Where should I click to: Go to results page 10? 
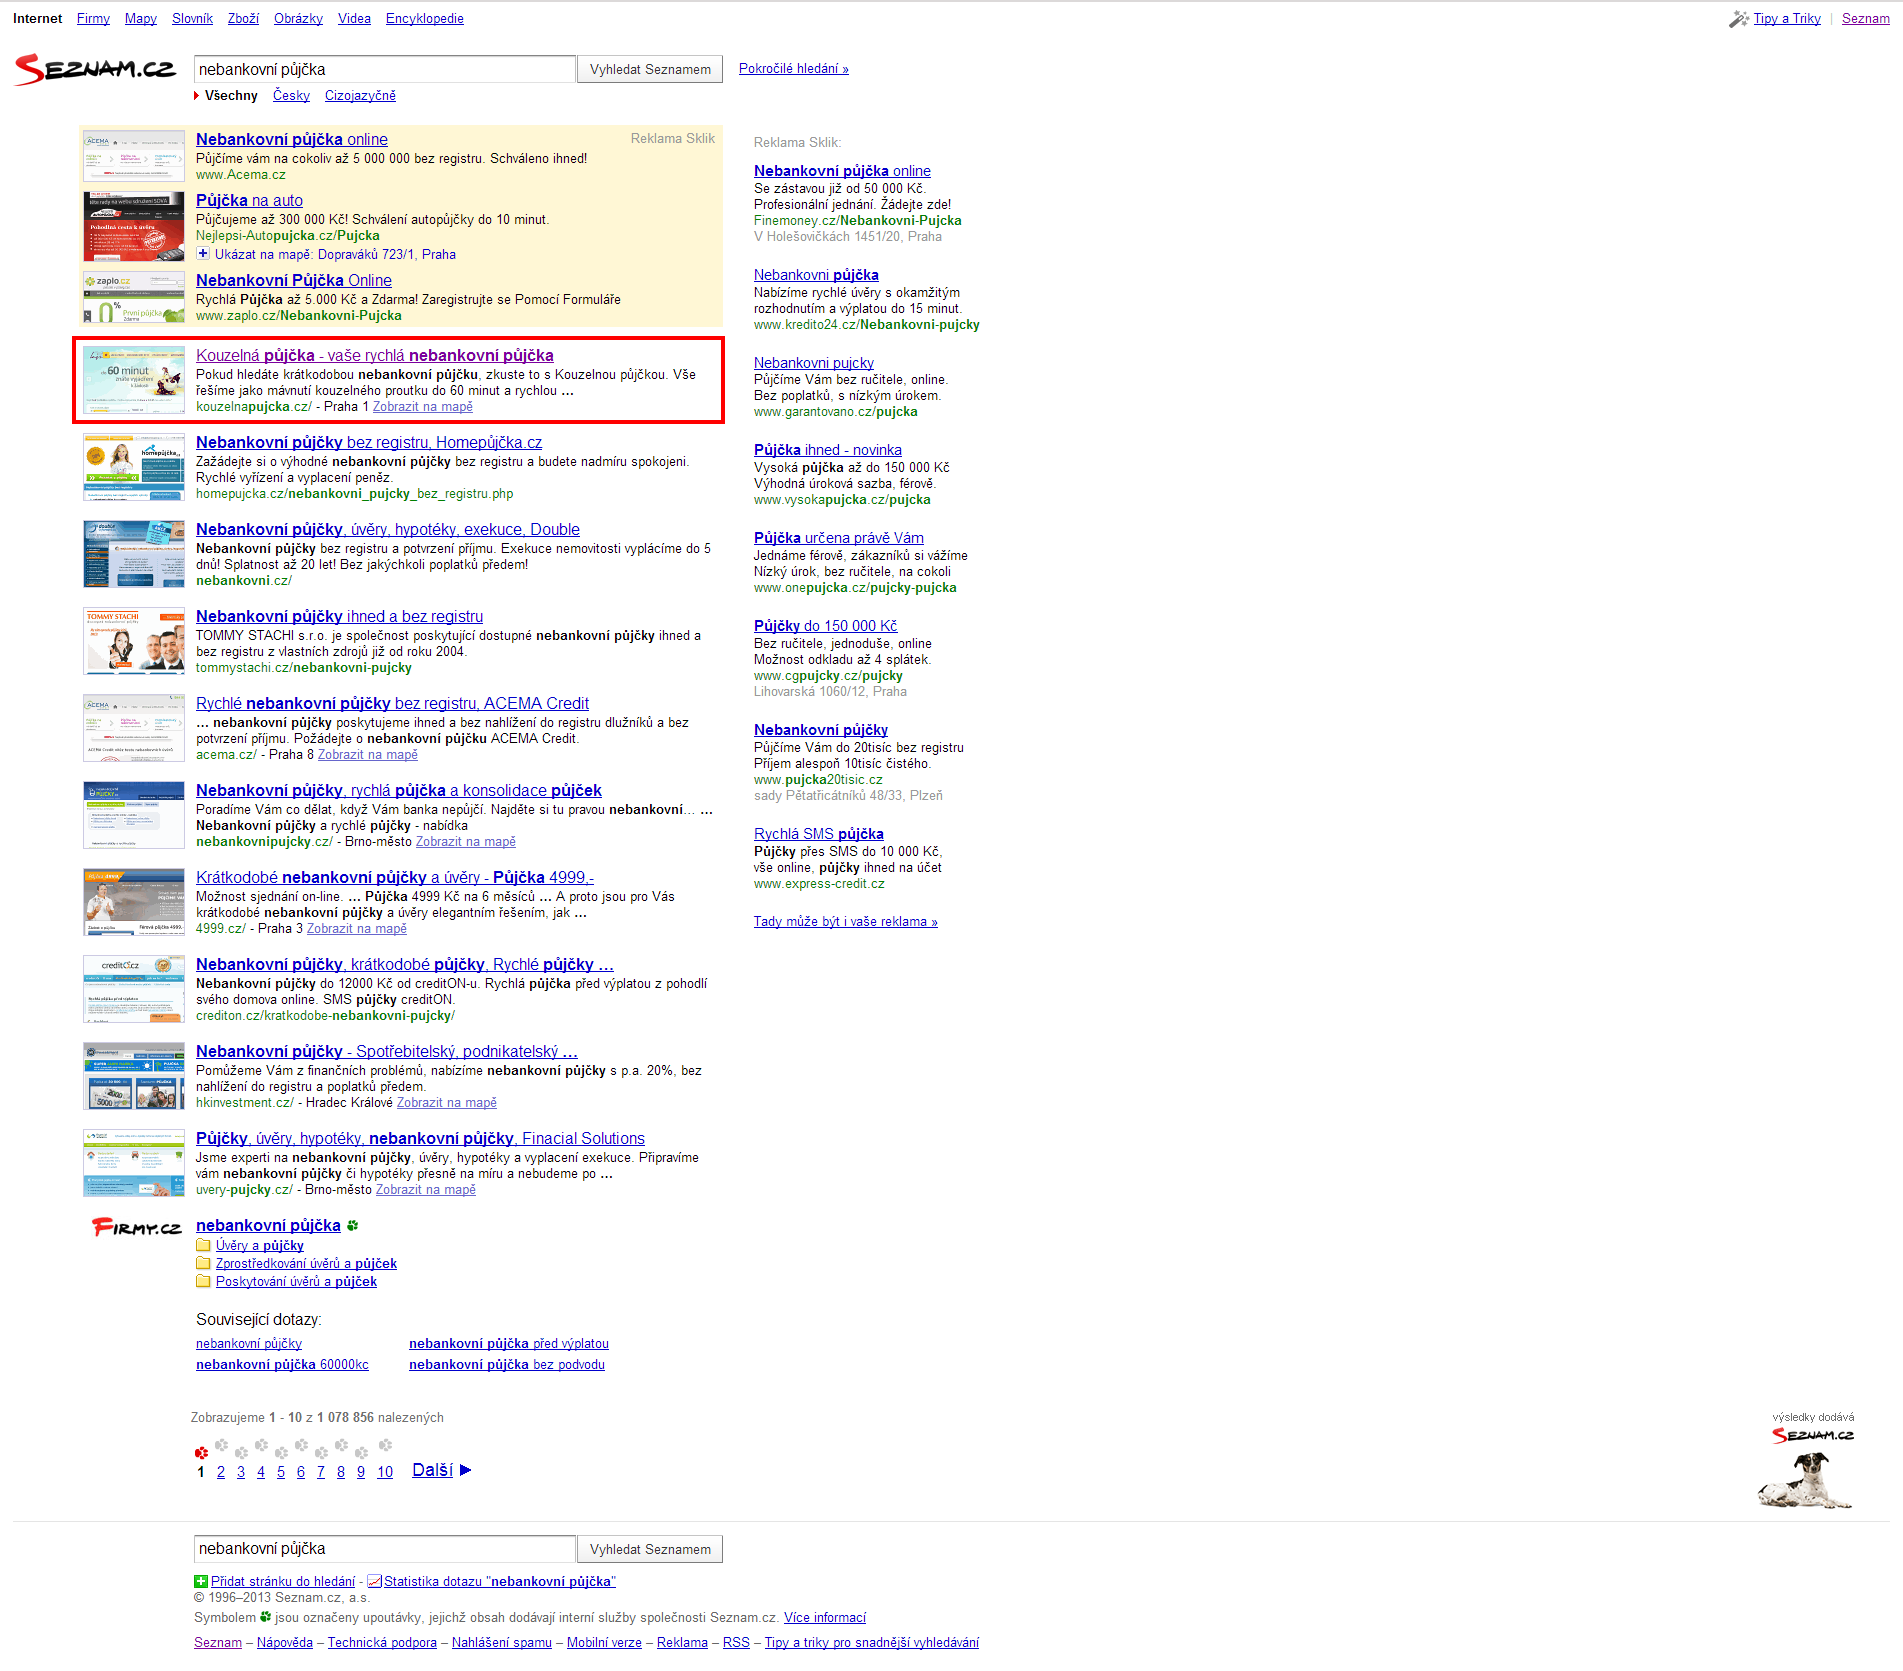(385, 1472)
